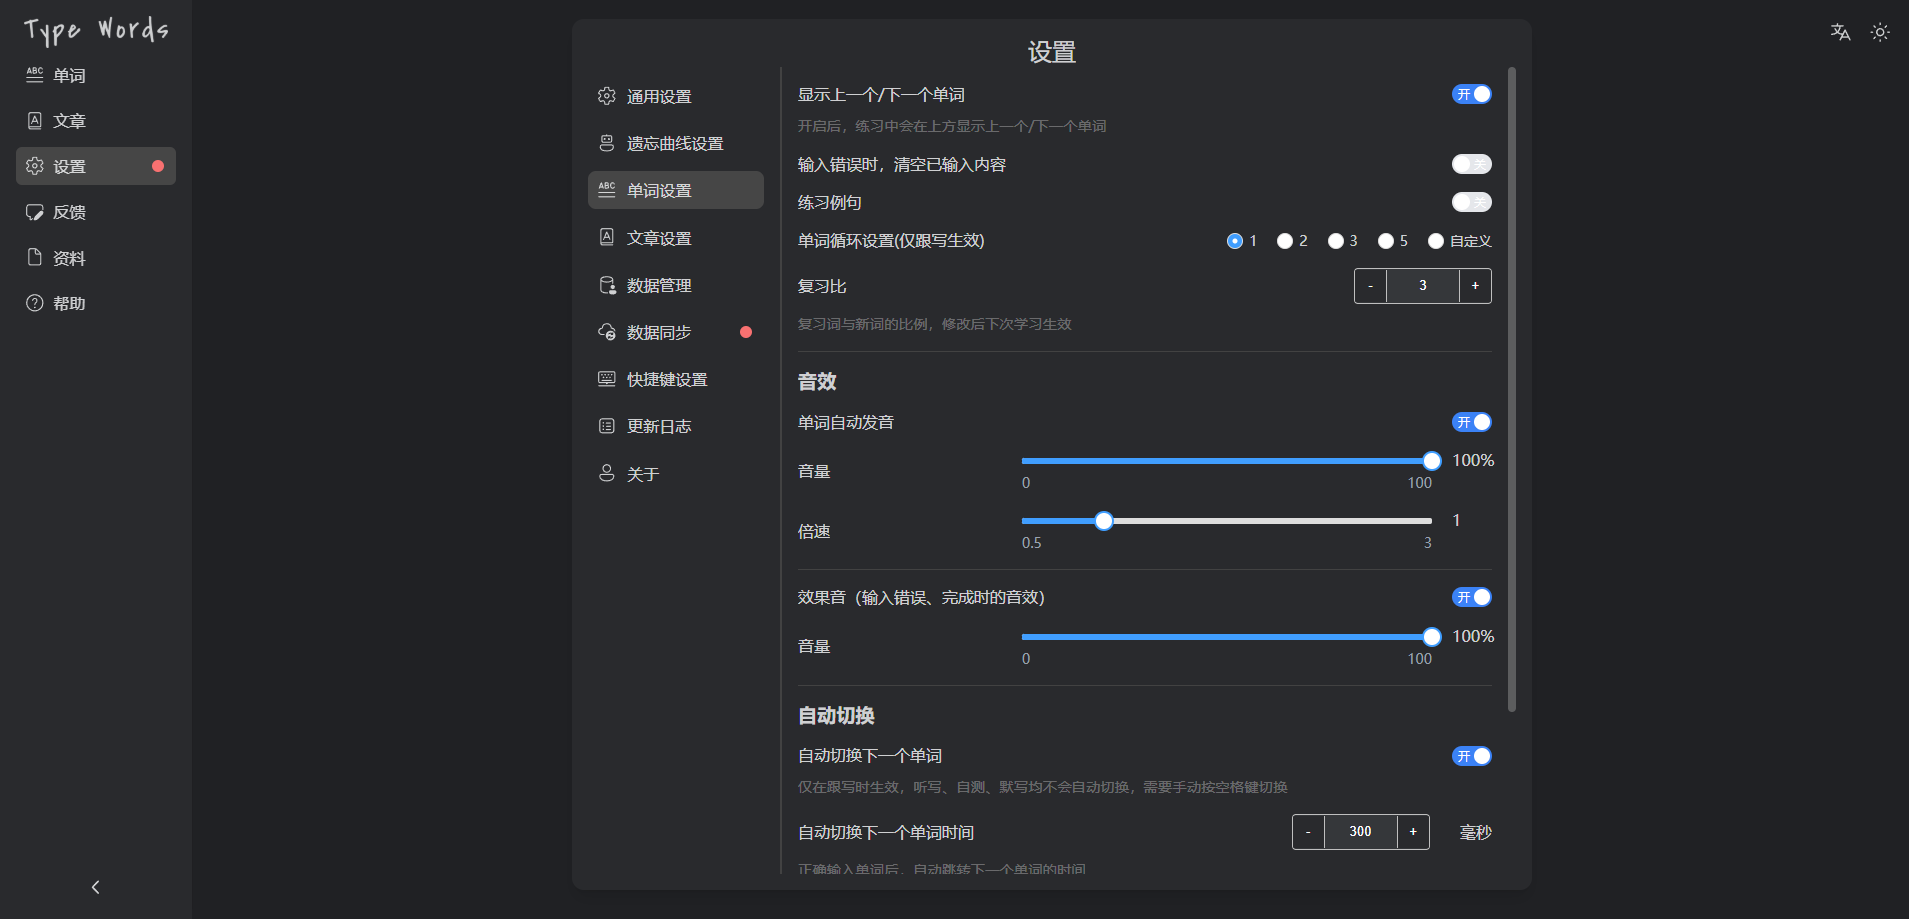Choose 自定义 loop radio option
The height and width of the screenshot is (919, 1909).
click(x=1436, y=241)
